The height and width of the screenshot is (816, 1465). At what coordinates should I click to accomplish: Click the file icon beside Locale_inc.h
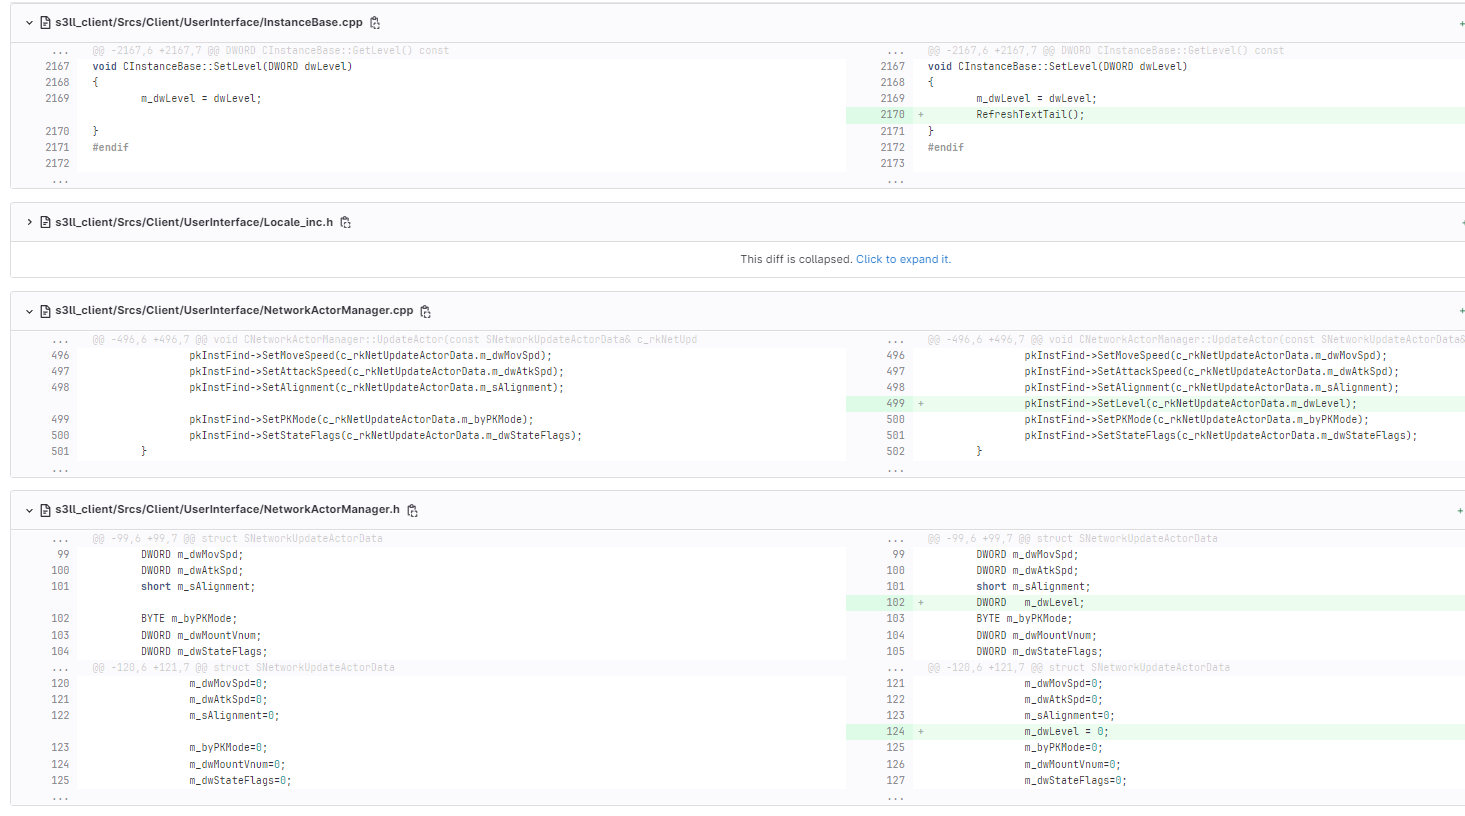click(46, 222)
